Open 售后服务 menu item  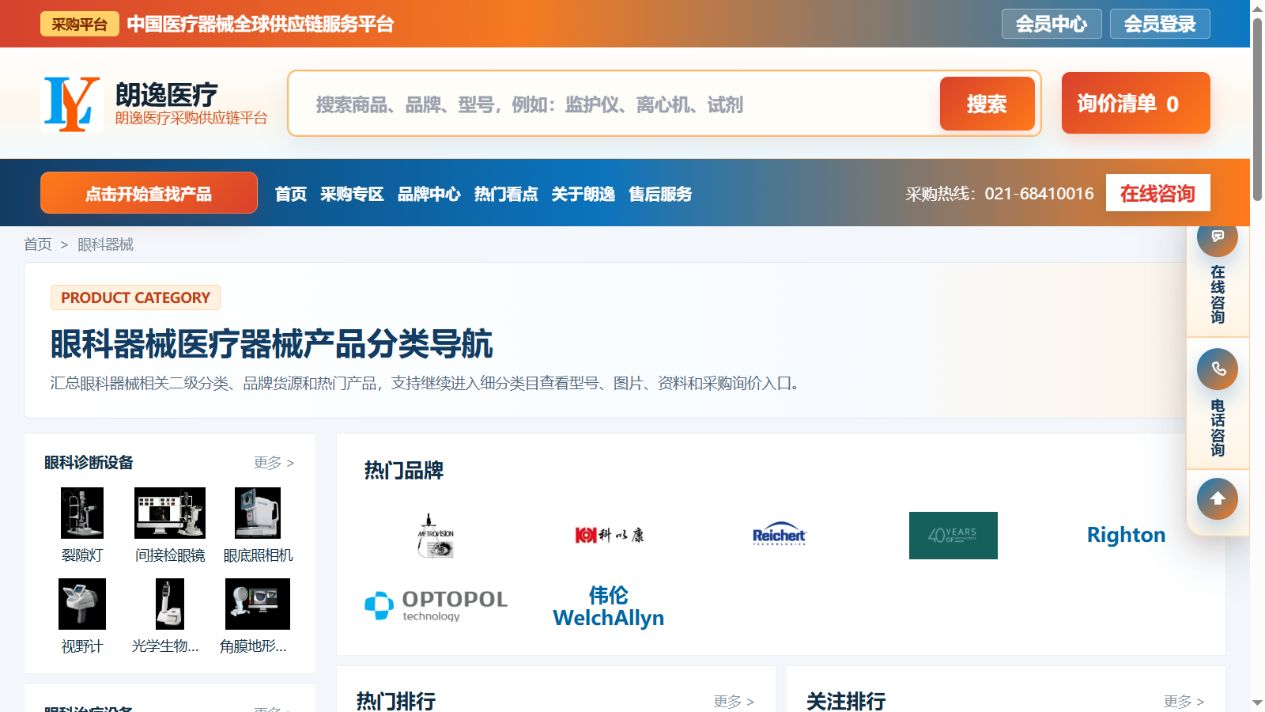click(660, 194)
